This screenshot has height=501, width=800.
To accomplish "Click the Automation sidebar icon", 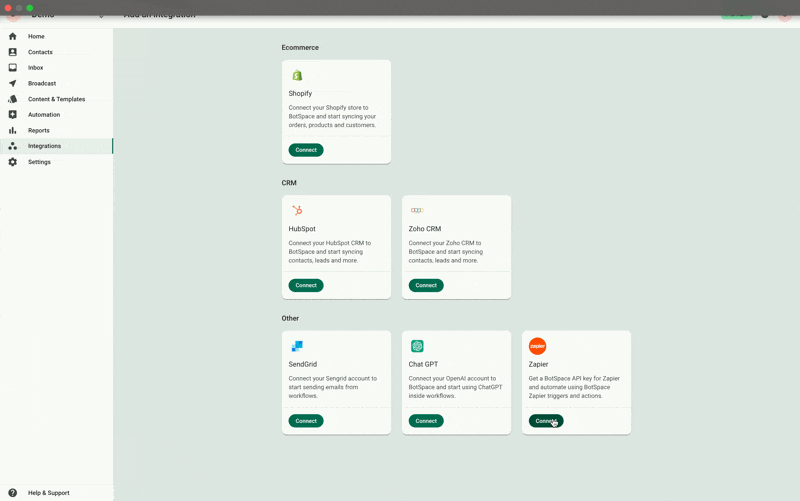I will 13,115.
